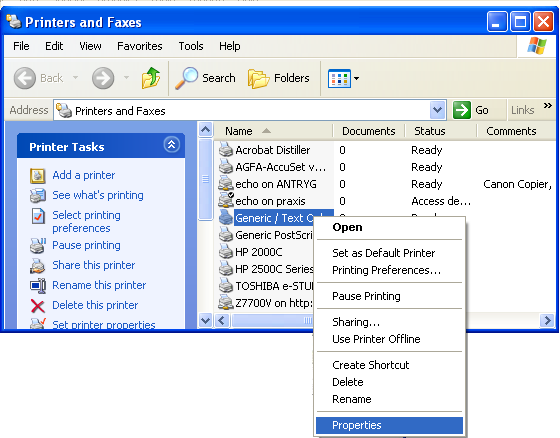Click the Pause printing link

pos(86,245)
